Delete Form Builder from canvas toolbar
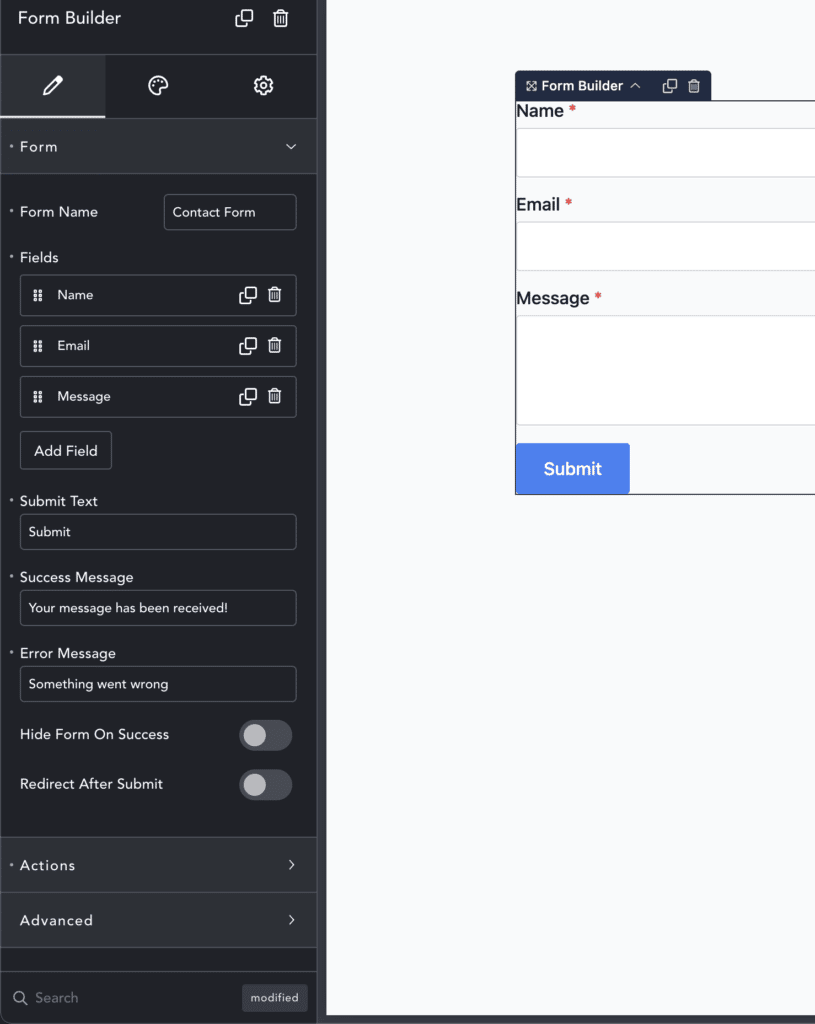The height and width of the screenshot is (1024, 815). point(694,86)
